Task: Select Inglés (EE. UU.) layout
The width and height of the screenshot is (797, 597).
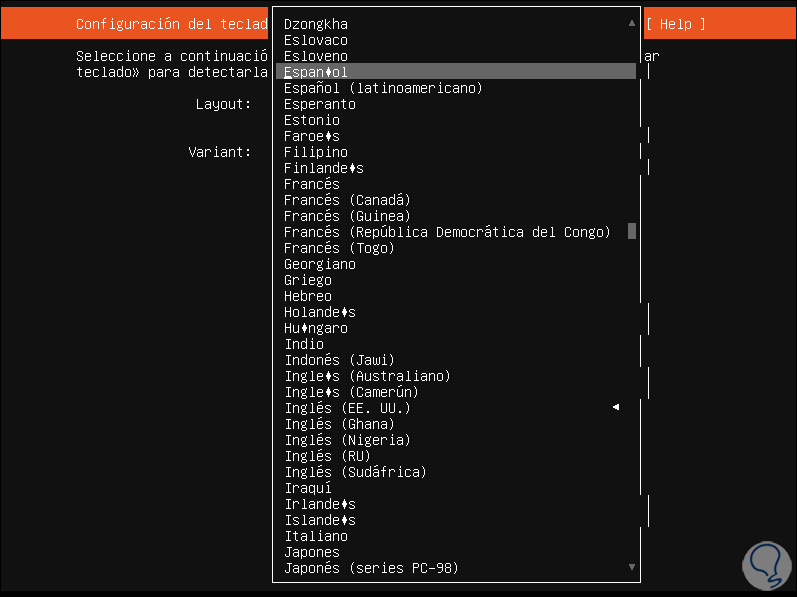Action: pyautogui.click(x=347, y=408)
